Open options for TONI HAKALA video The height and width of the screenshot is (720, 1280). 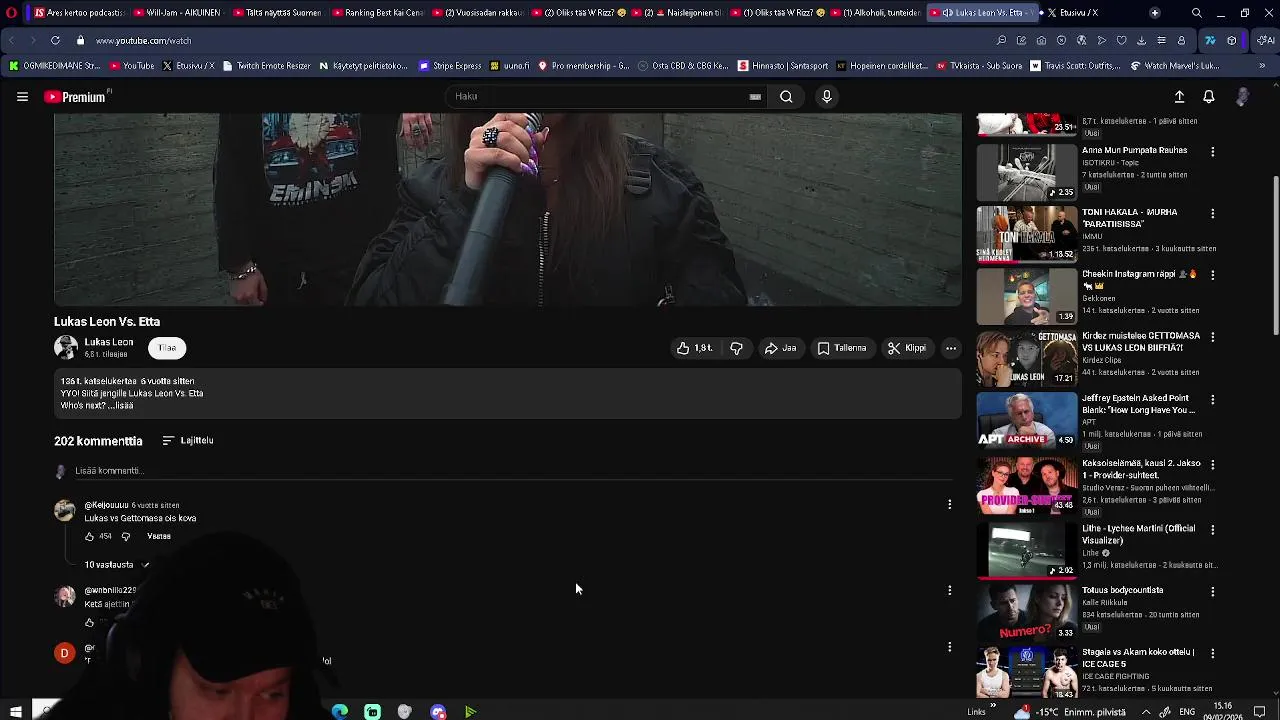coord(1213,214)
